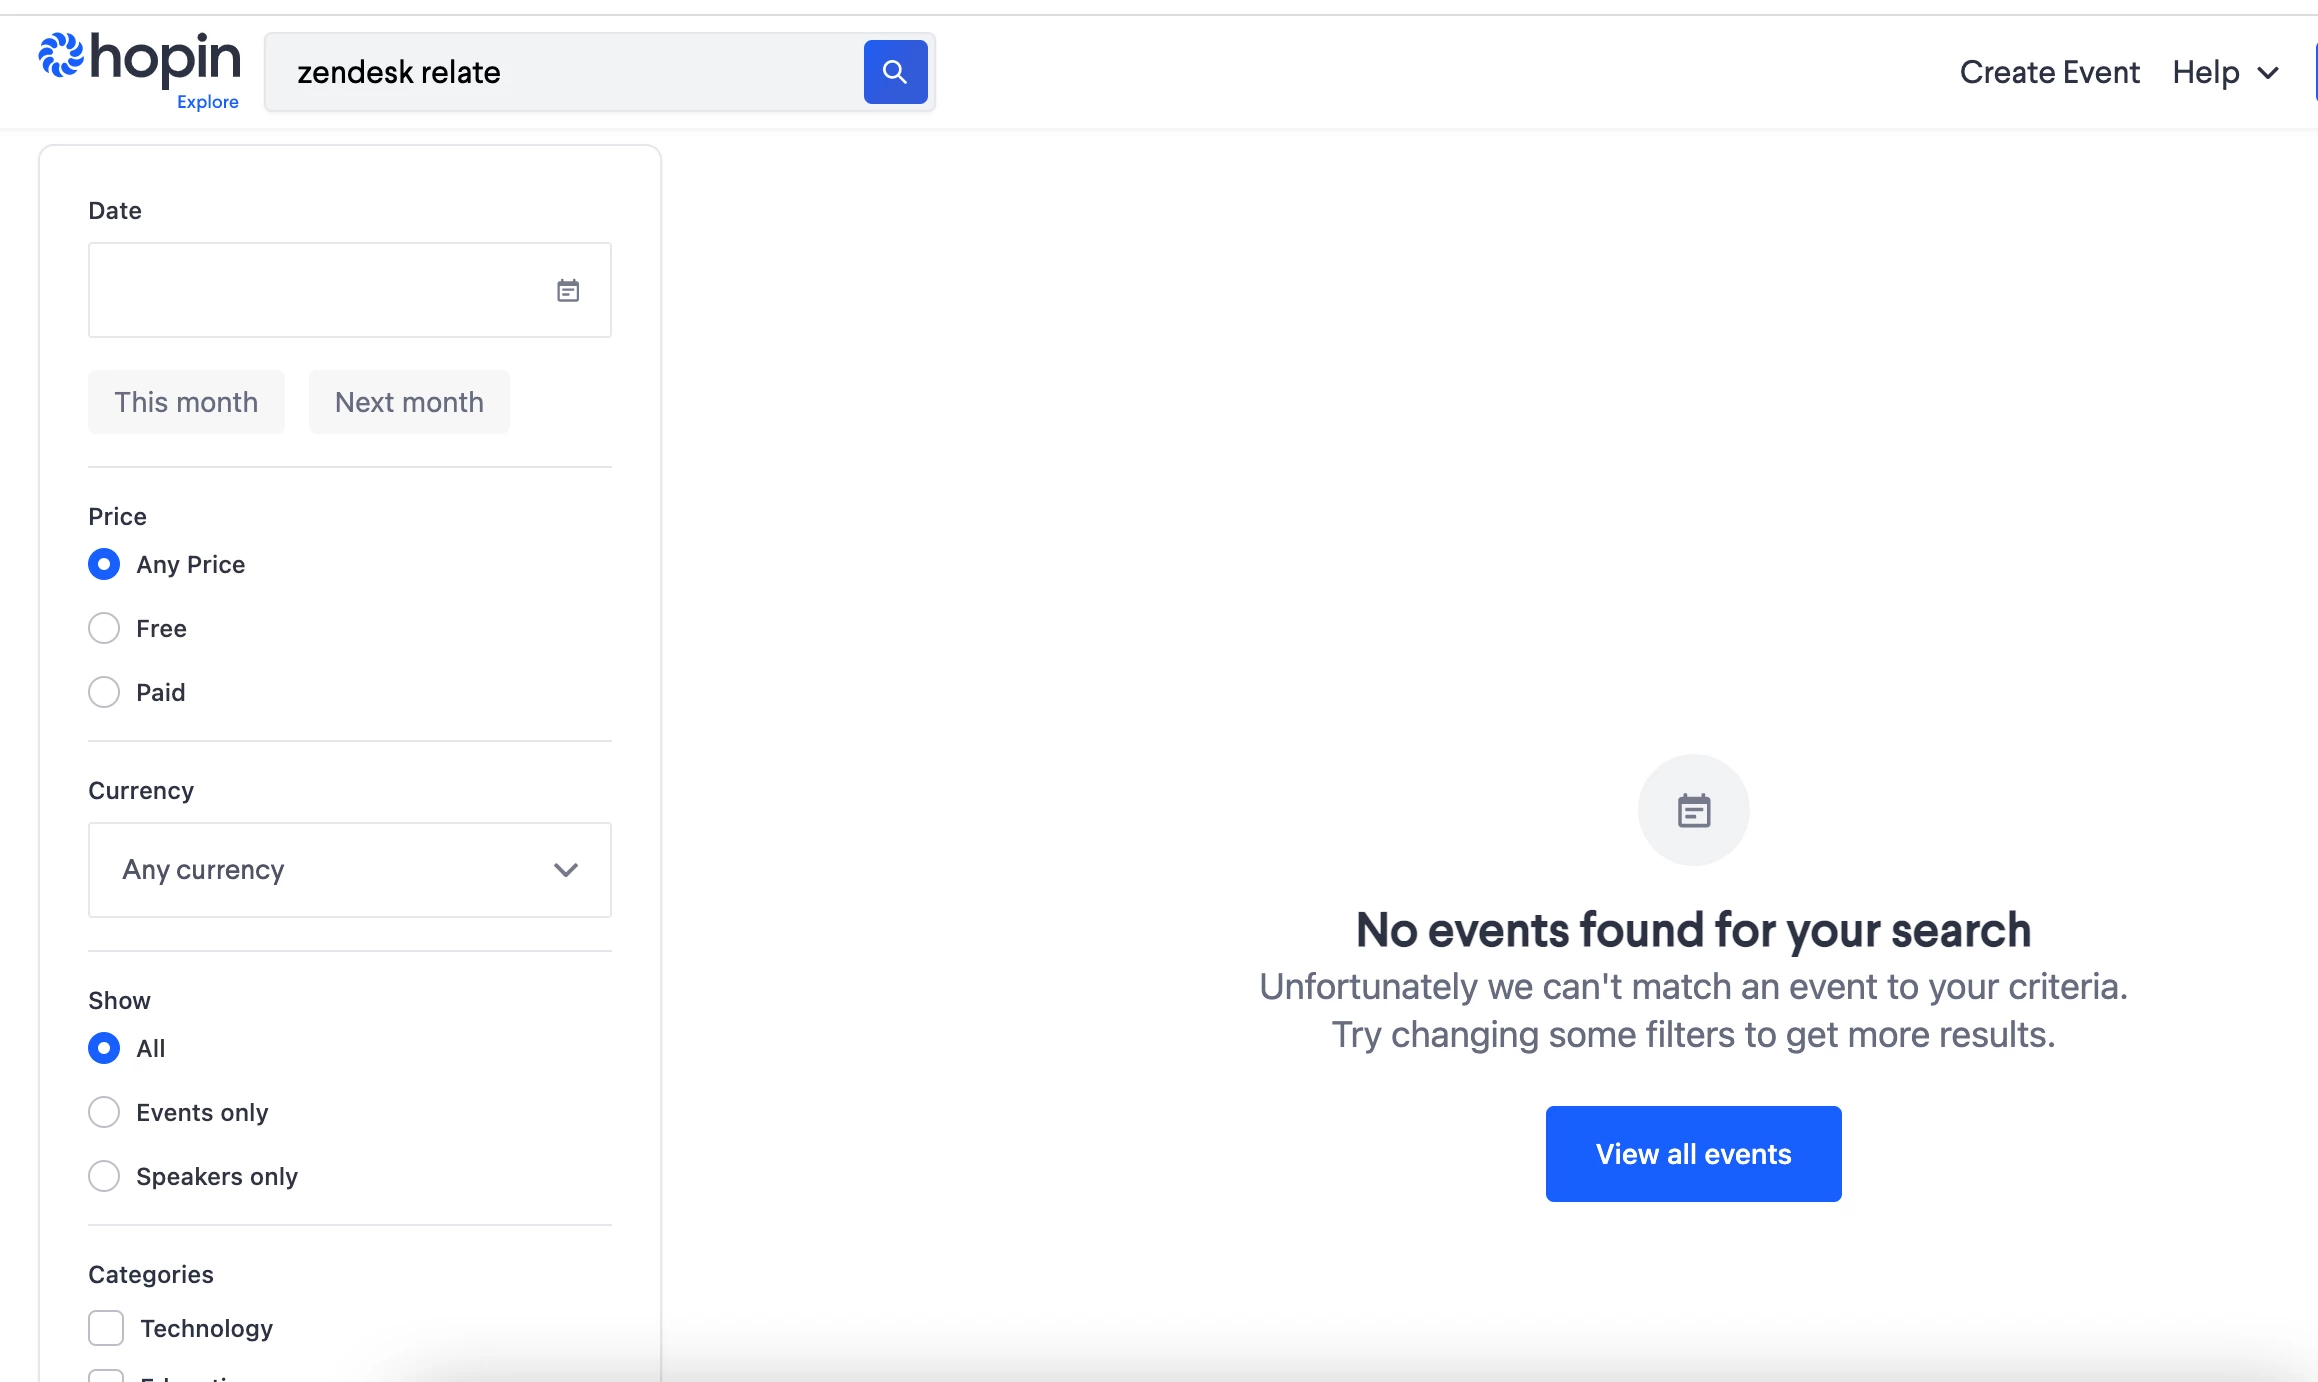Click the blue magnifier search button
This screenshot has height=1382, width=2318.
click(895, 72)
